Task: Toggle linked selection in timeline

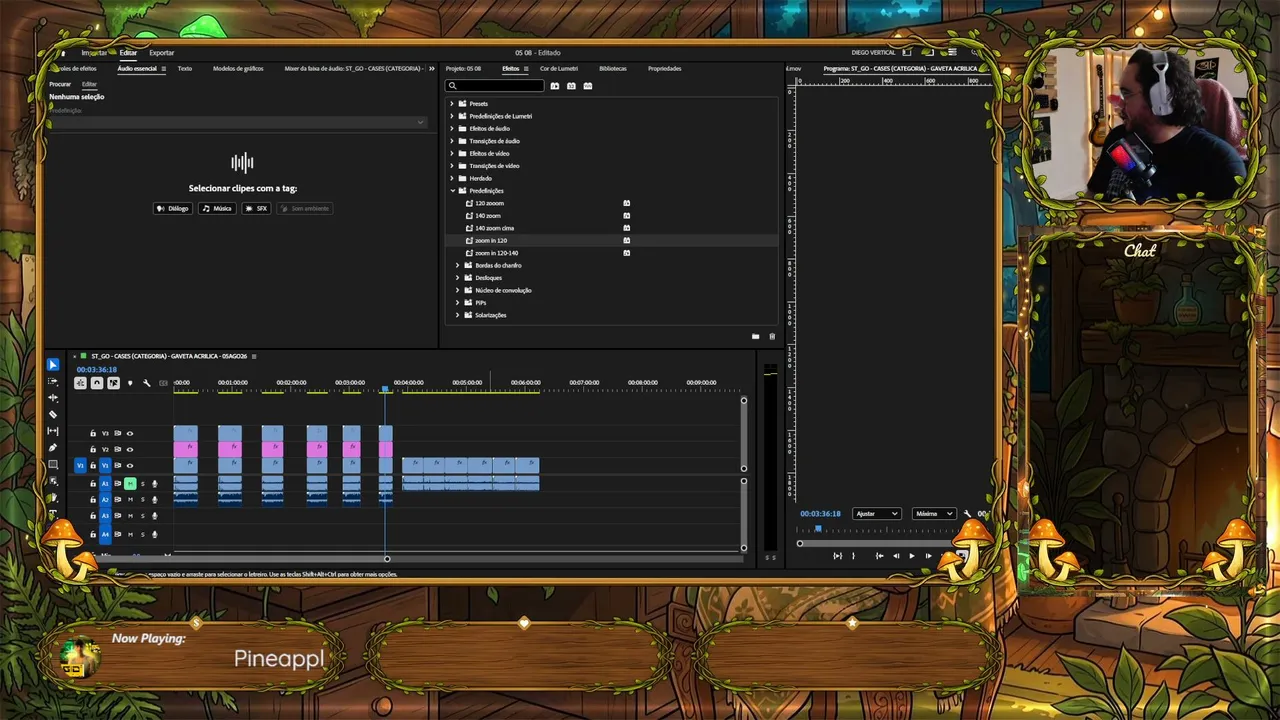Action: click(x=113, y=383)
